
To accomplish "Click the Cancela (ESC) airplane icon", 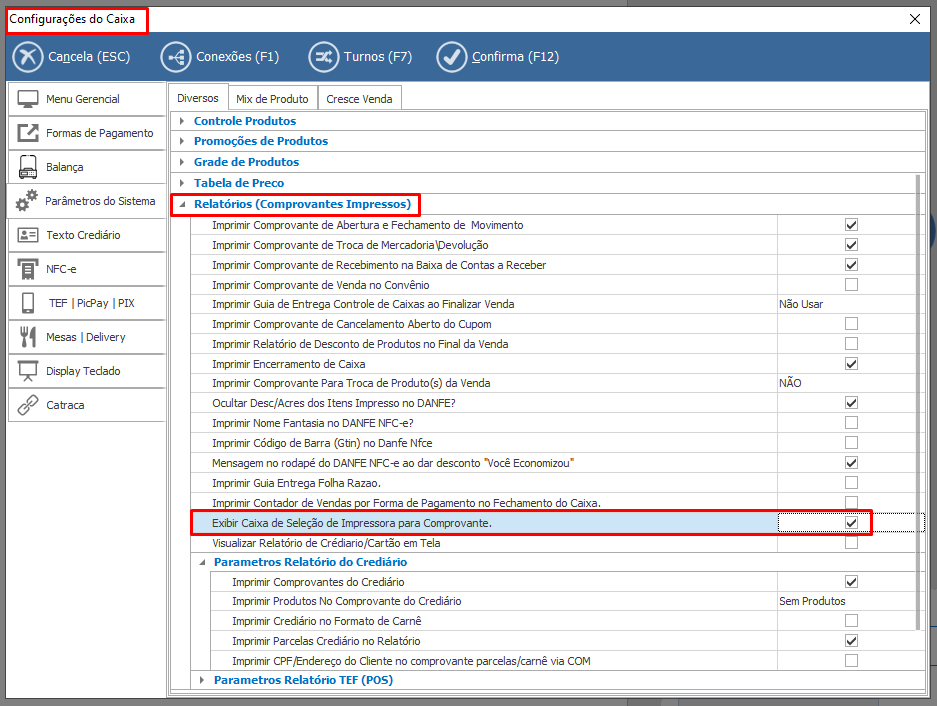I will pos(28,57).
